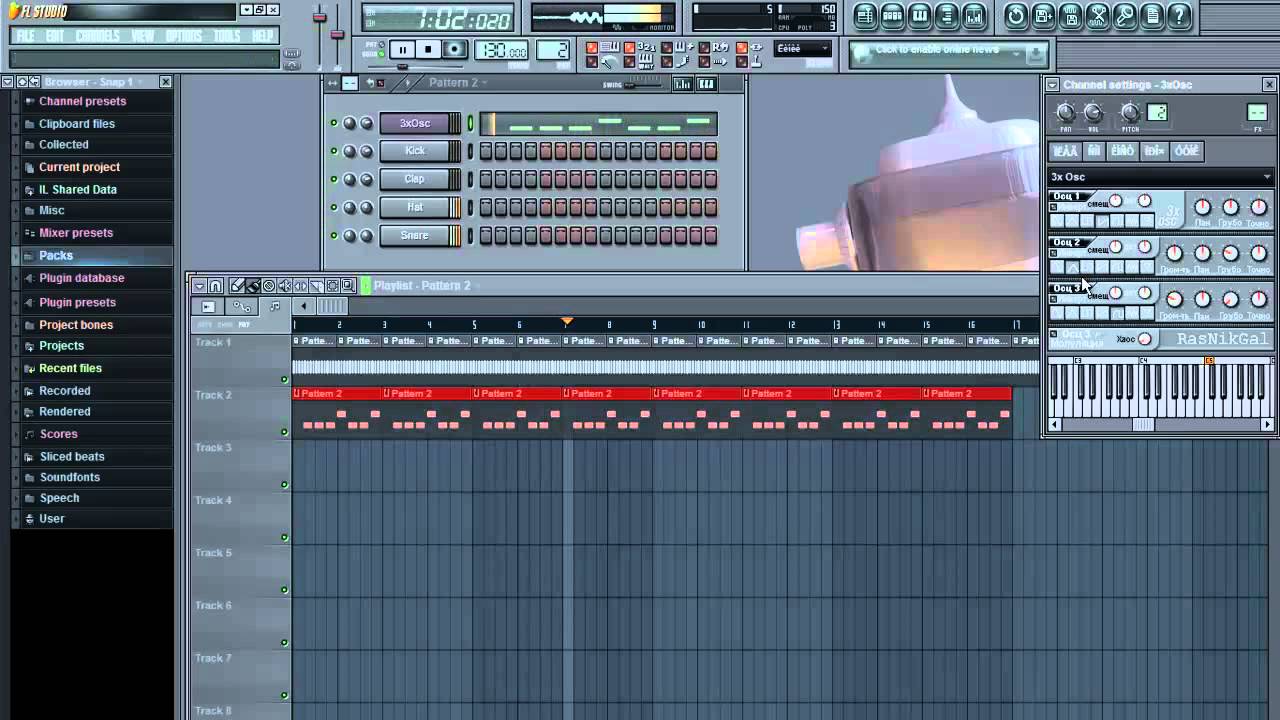This screenshot has height=720, width=1280.
Task: Open the EDIT menu
Action: click(55, 36)
